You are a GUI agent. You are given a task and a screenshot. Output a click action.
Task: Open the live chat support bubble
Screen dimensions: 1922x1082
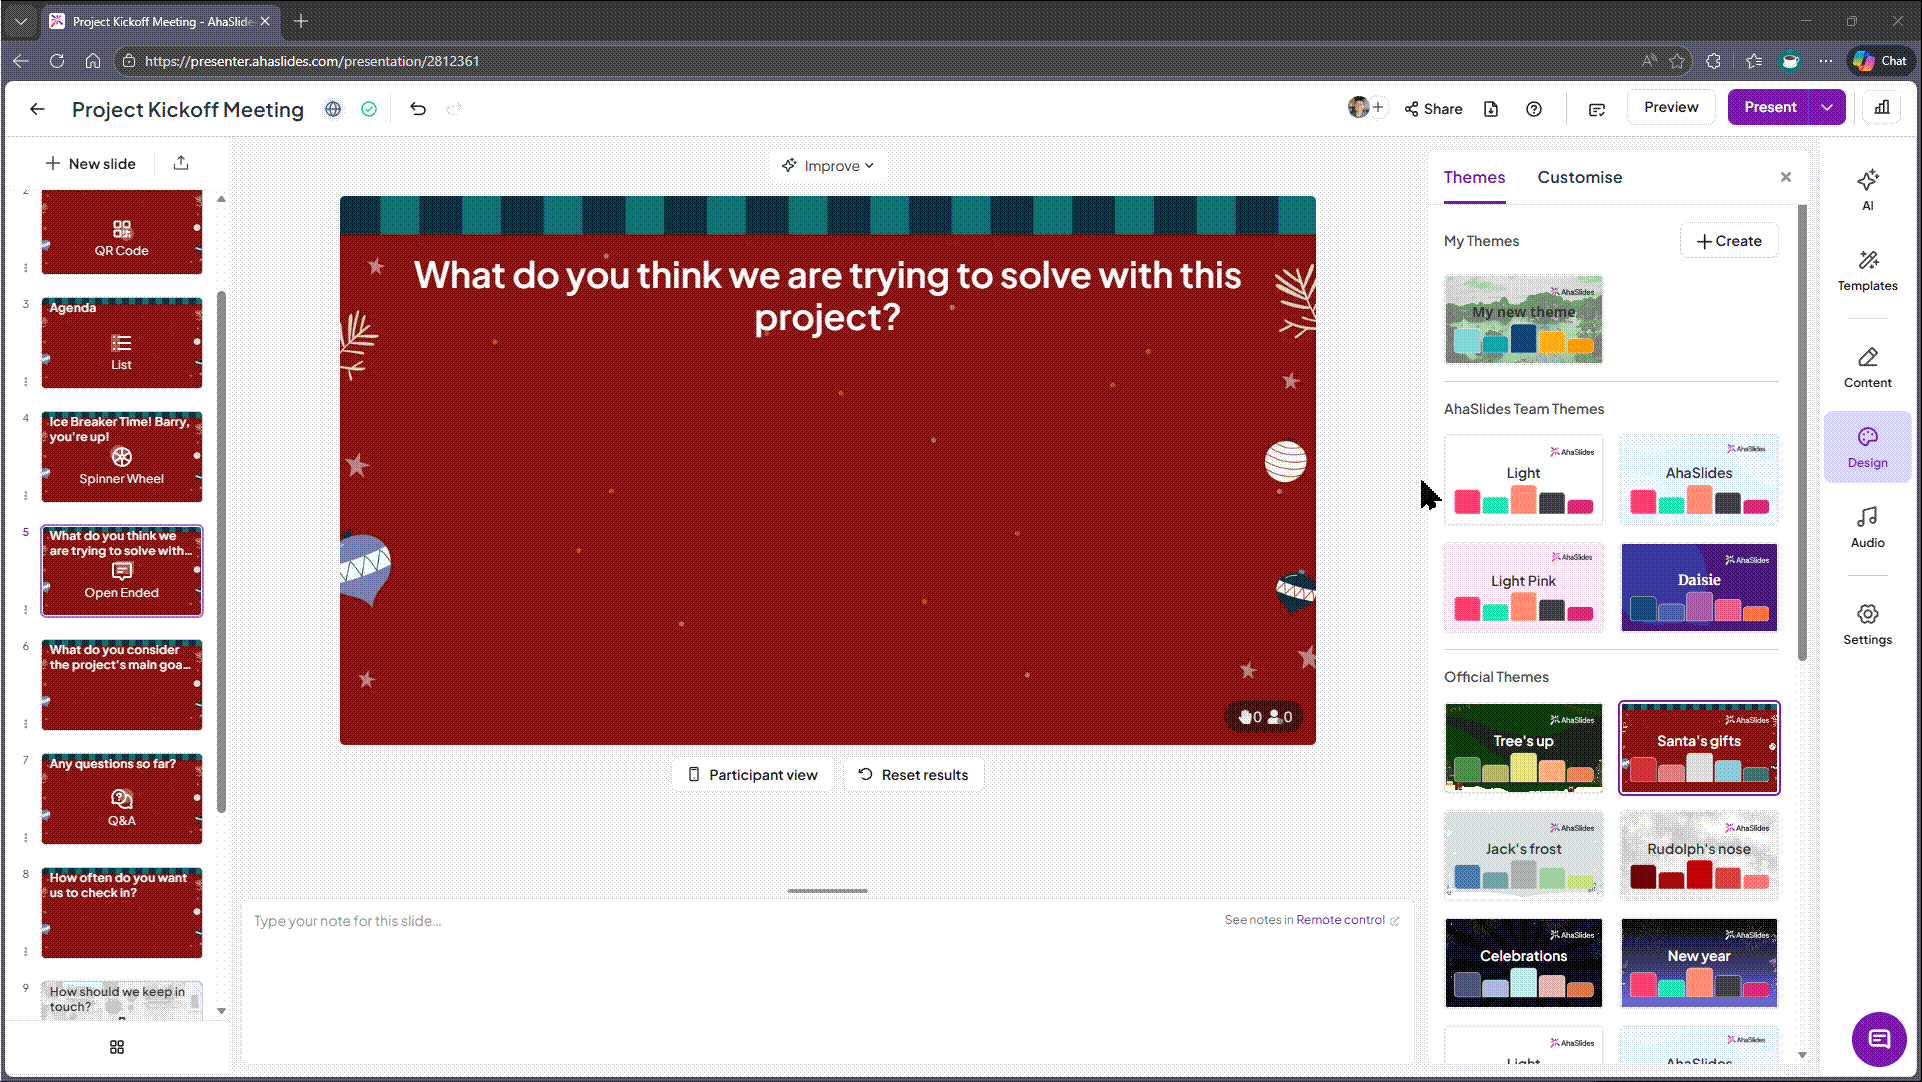pyautogui.click(x=1879, y=1039)
